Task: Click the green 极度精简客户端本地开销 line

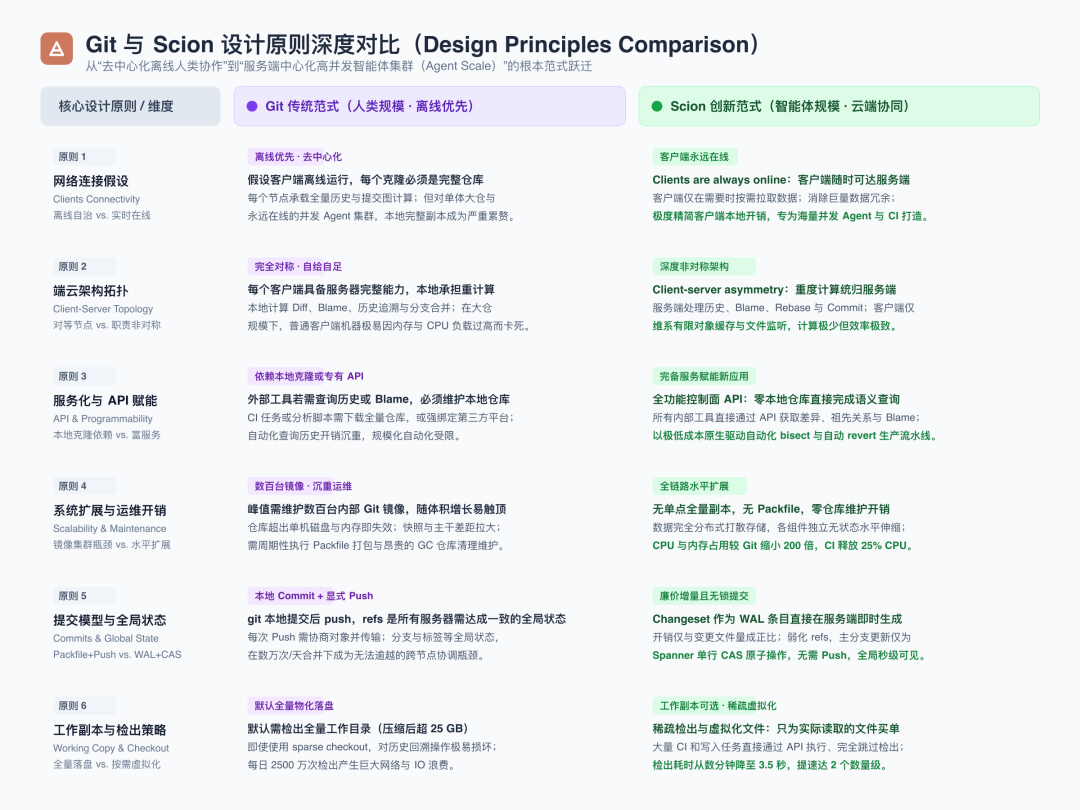Action: click(x=792, y=216)
